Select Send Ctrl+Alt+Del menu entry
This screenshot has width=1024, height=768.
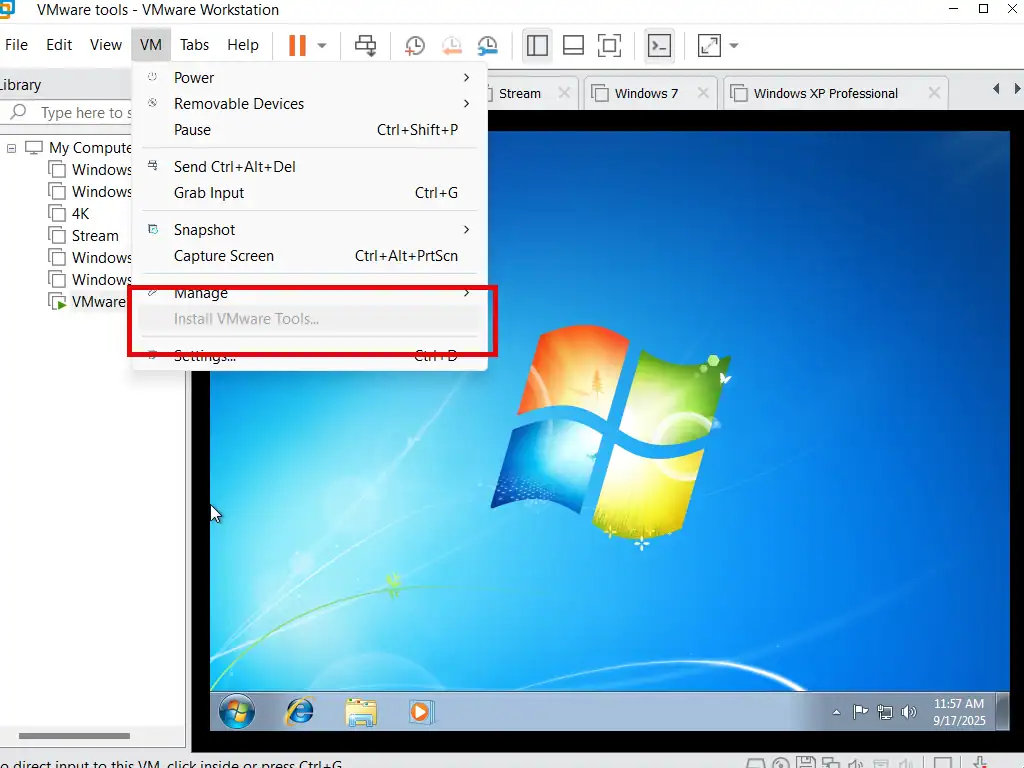click(x=309, y=167)
